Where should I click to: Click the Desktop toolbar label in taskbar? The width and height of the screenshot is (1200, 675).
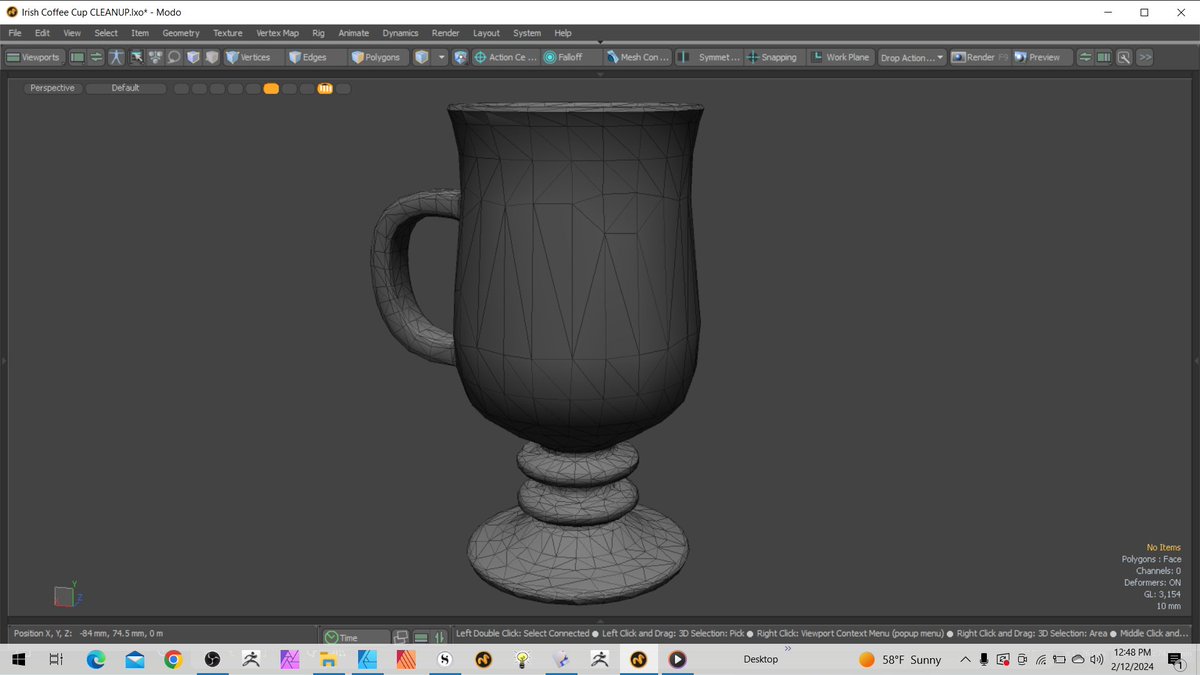click(x=761, y=660)
